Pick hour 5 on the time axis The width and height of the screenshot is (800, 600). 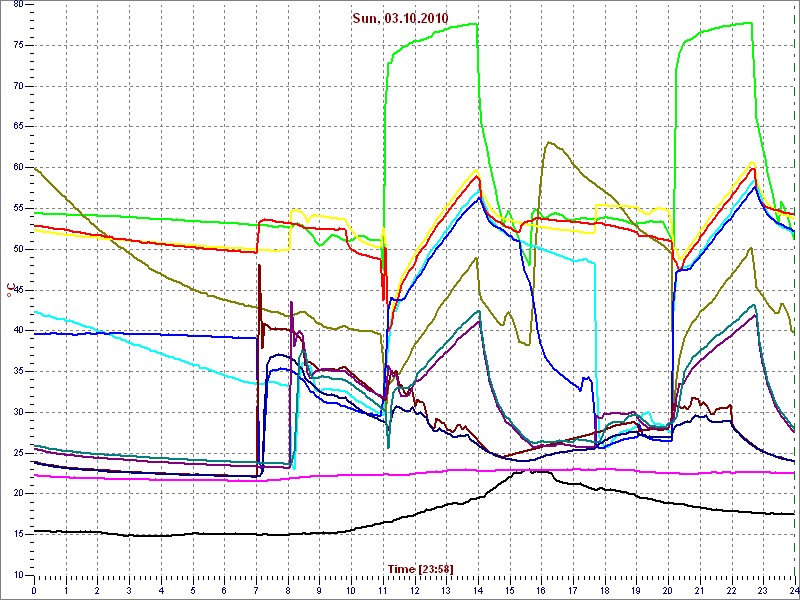[x=192, y=589]
